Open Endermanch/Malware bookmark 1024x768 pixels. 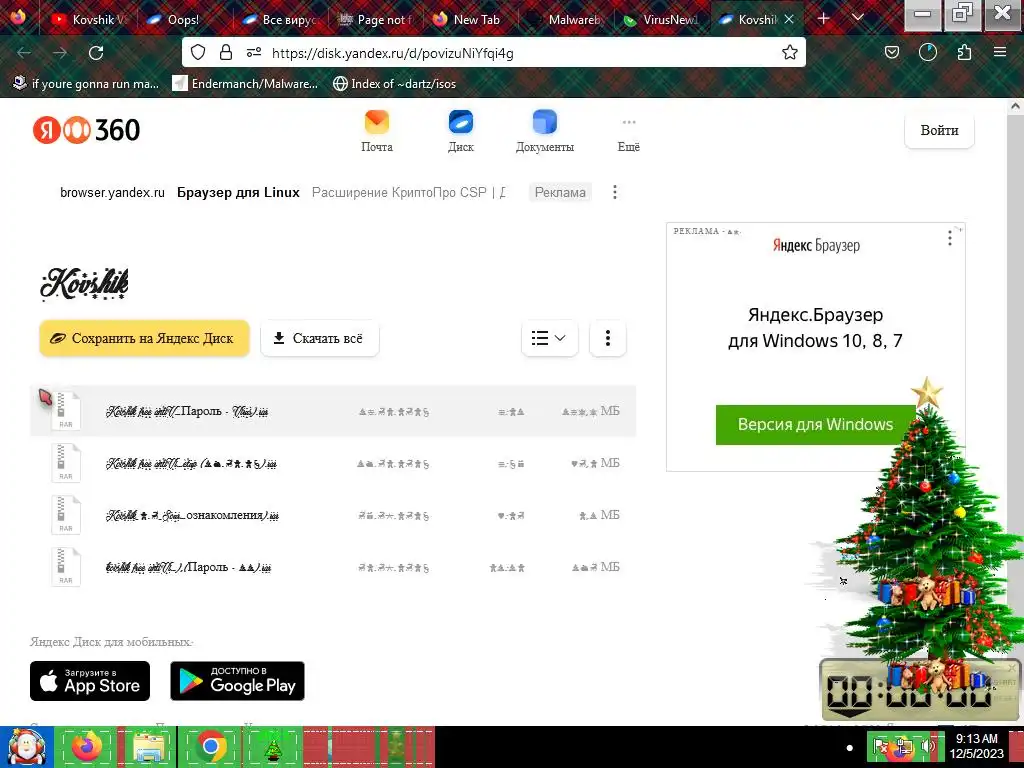(245, 84)
